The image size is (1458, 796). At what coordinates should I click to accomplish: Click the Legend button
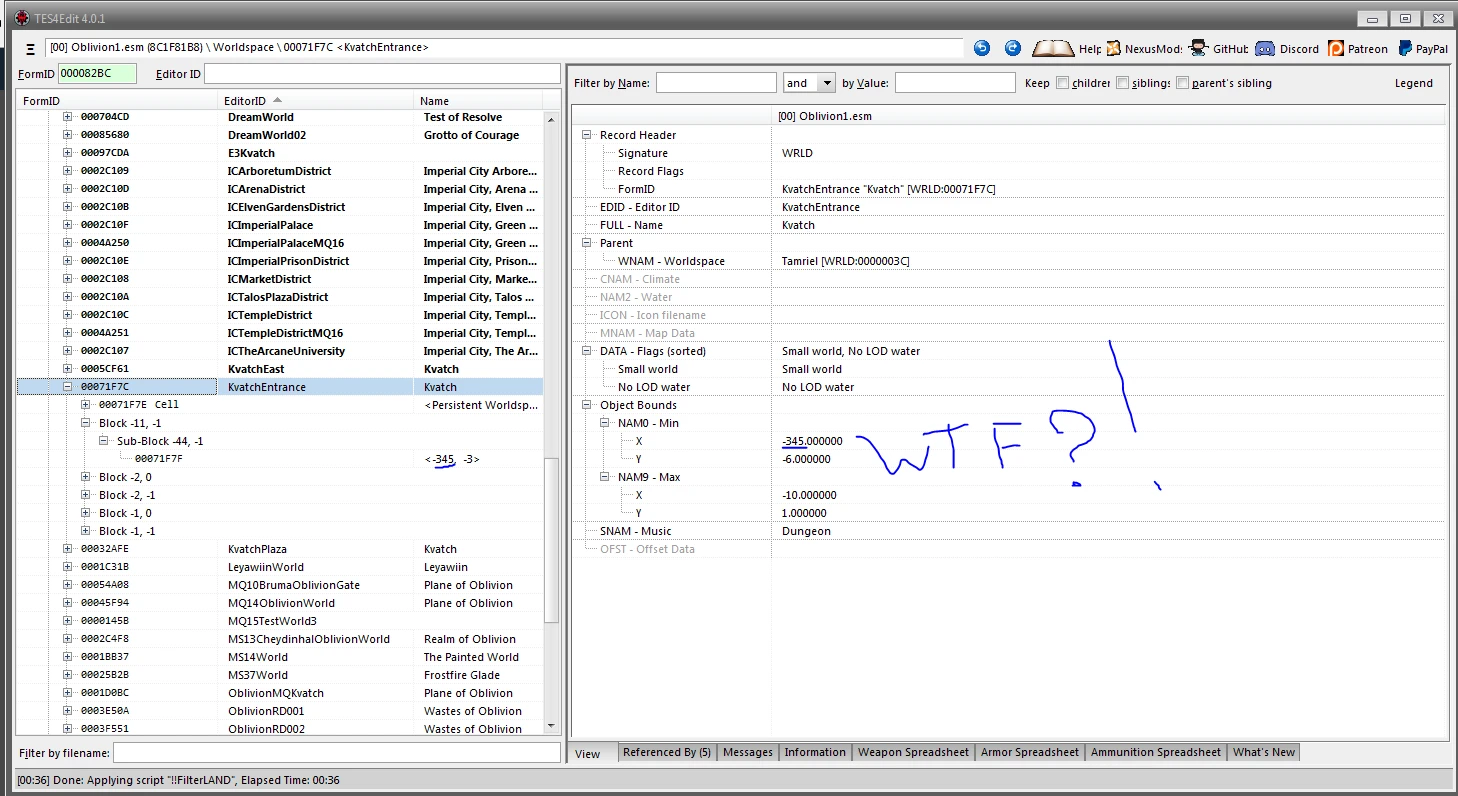tap(1414, 83)
